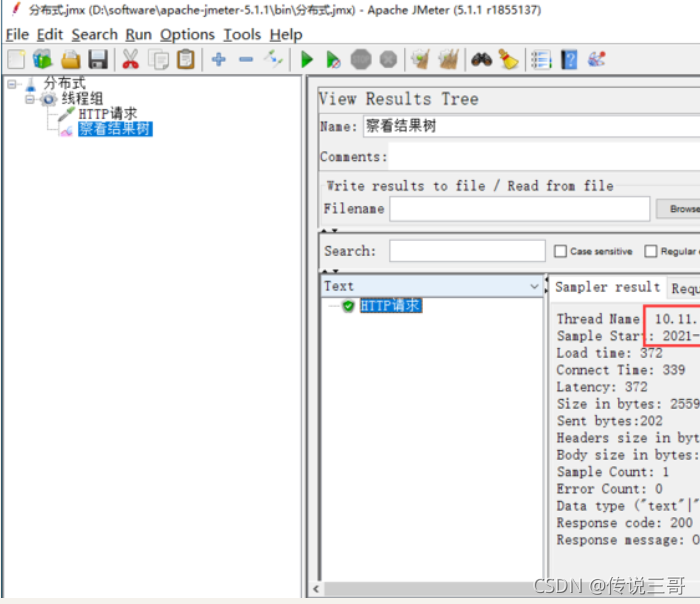The image size is (700, 604).
Task: Click the Reset Search broom icon
Action: click(x=508, y=59)
